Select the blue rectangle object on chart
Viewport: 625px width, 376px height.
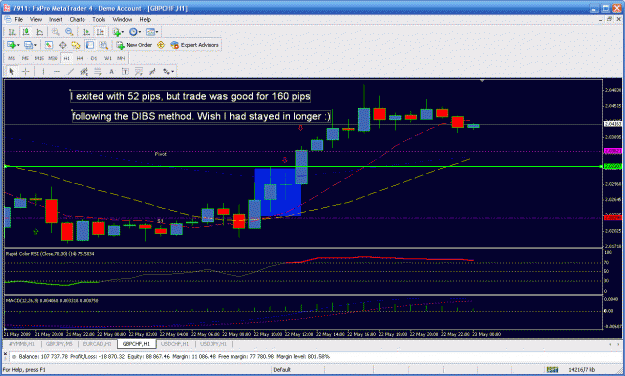[278, 192]
